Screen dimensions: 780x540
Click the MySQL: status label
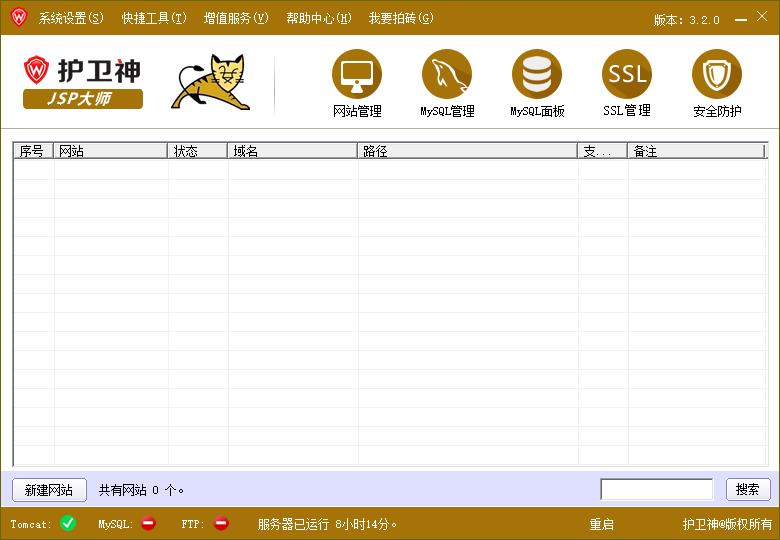[115, 524]
